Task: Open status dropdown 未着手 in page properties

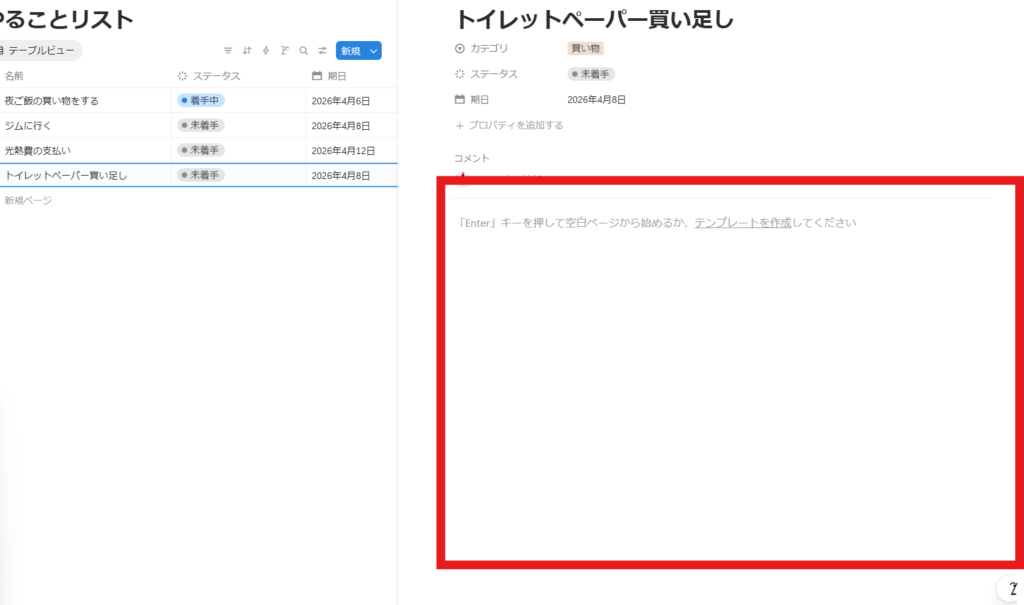Action: tap(591, 74)
